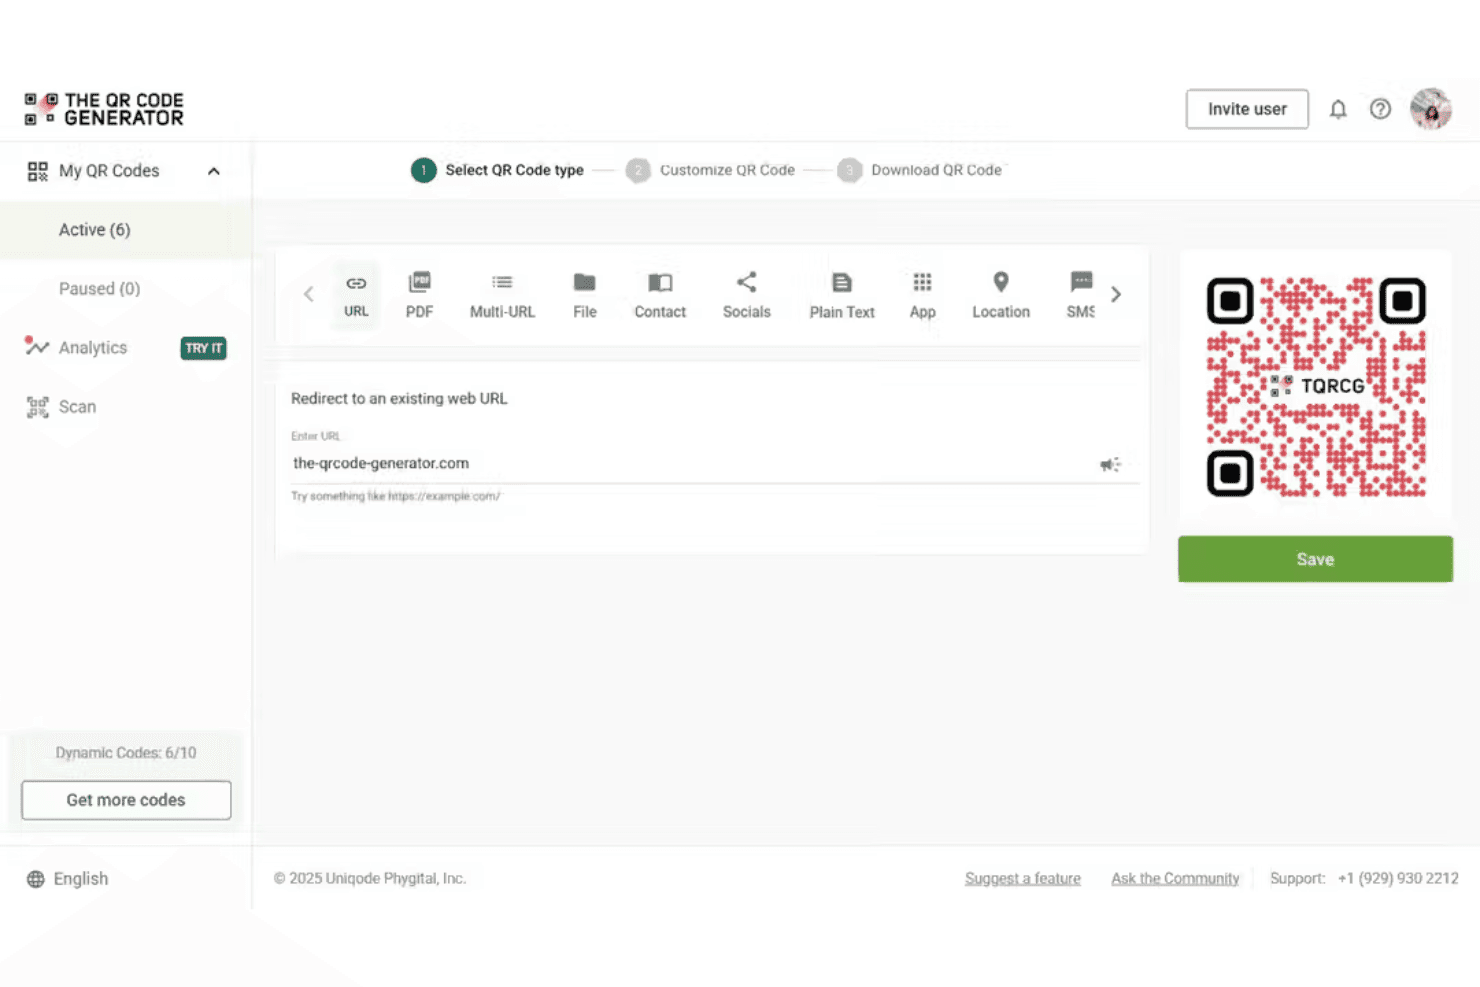The width and height of the screenshot is (1480, 987).
Task: Open the help question mark icon
Action: point(1380,109)
